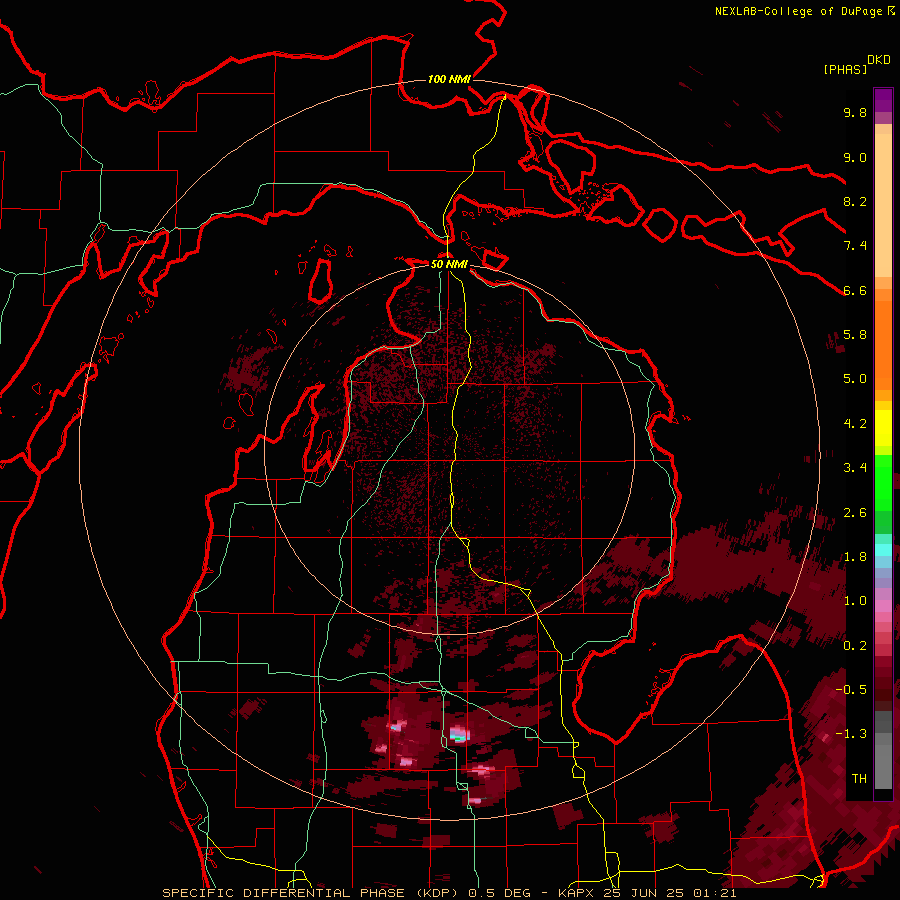Viewport: 900px width, 900px height.
Task: Pick the pink band near 1.0
Action: click(883, 606)
